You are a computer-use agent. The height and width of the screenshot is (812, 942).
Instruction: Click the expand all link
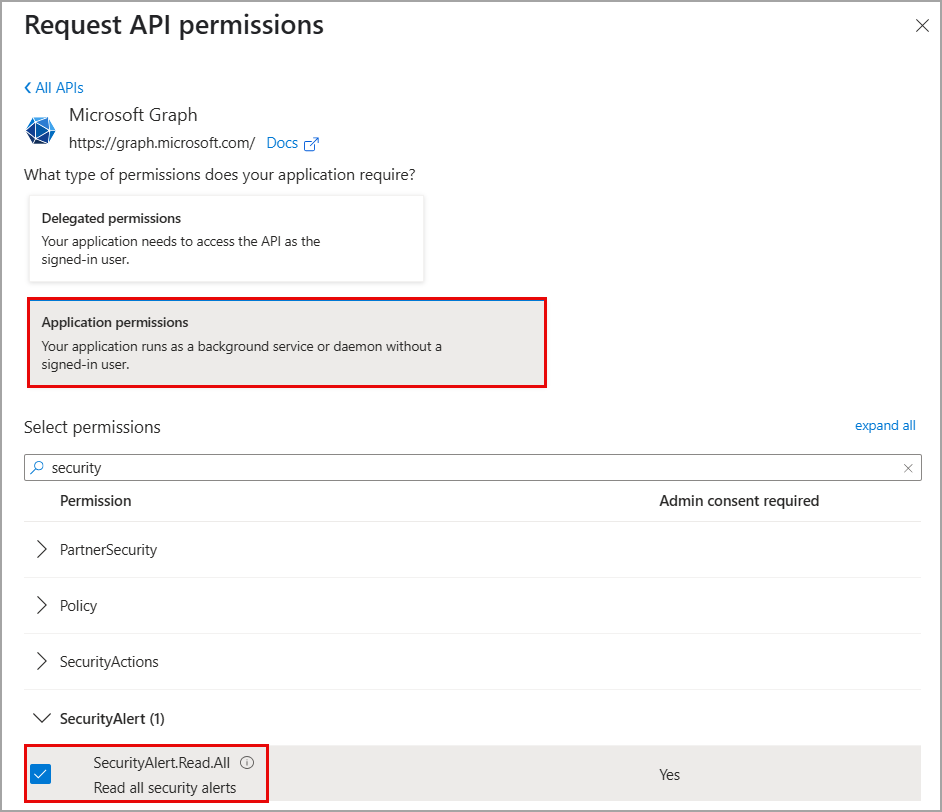pos(885,425)
